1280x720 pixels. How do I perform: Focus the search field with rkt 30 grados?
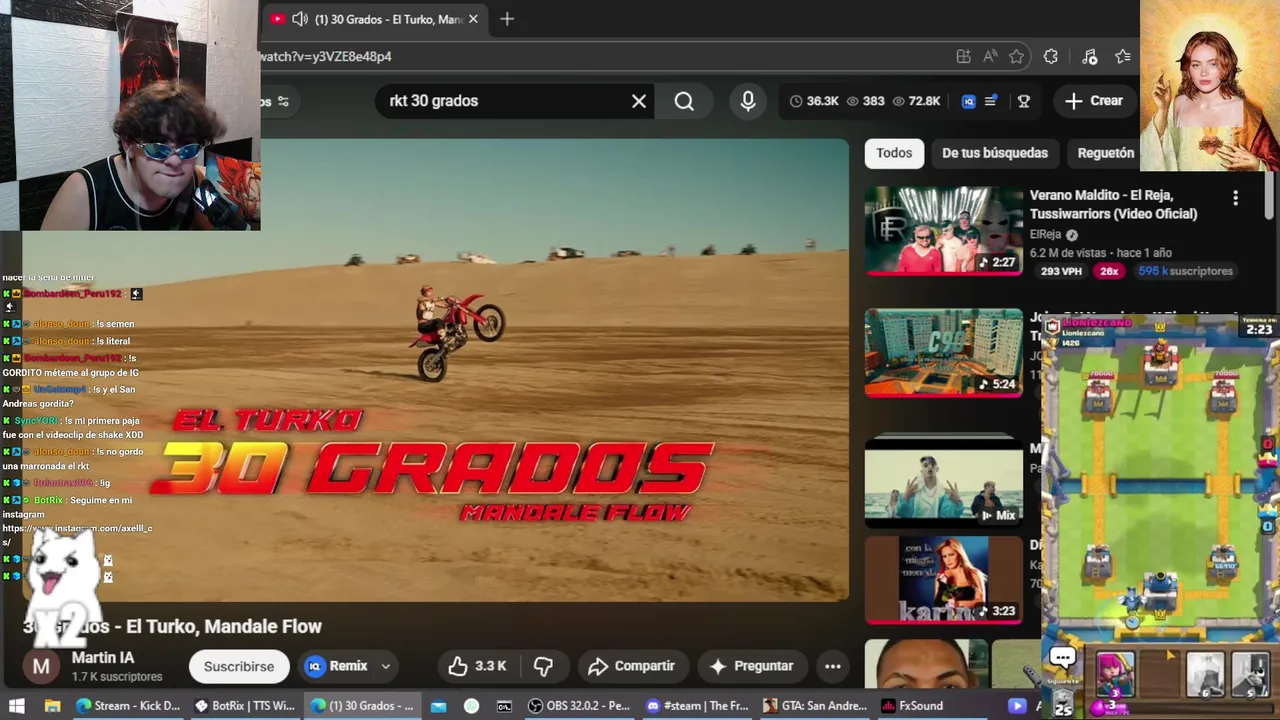[x=505, y=101]
